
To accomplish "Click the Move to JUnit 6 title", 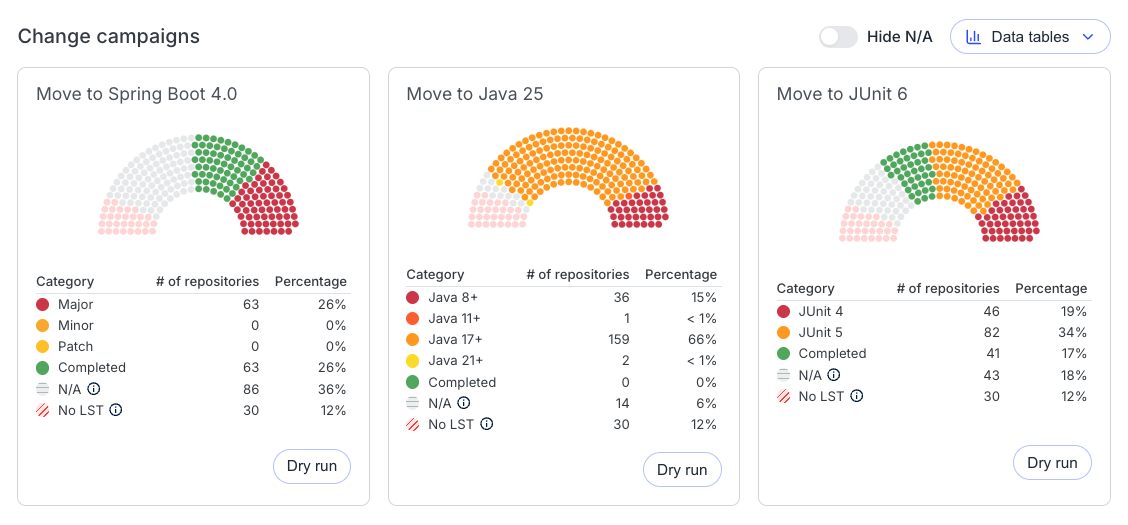I will click(x=842, y=94).
